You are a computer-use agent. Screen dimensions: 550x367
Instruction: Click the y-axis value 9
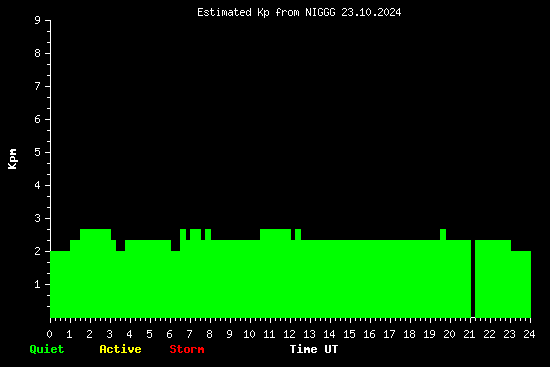pyautogui.click(x=37, y=20)
